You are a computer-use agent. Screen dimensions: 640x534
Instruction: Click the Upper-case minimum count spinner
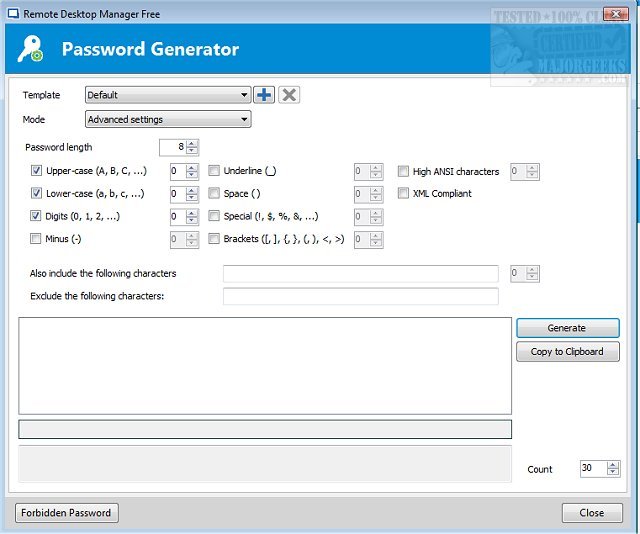[184, 171]
